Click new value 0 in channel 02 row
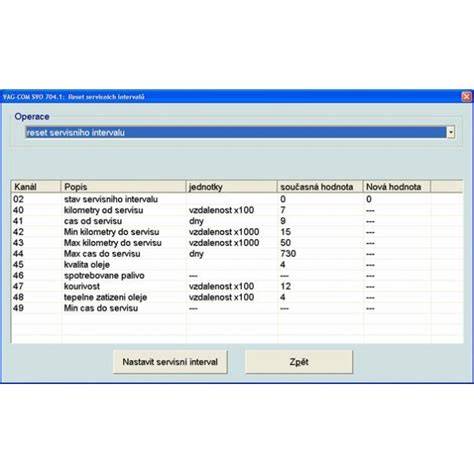This screenshot has height=474, width=474. point(369,199)
